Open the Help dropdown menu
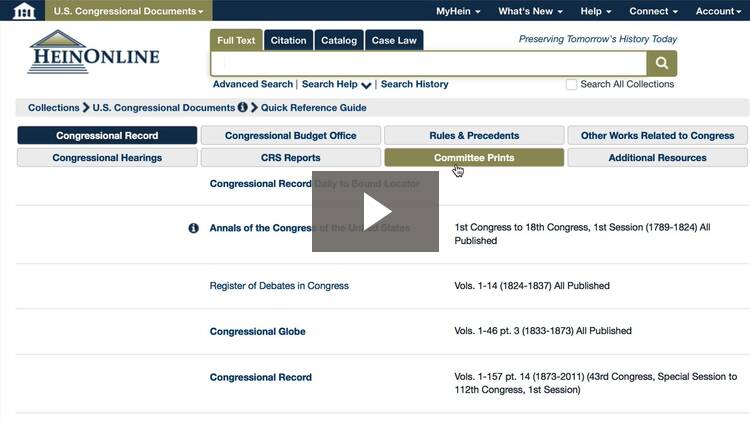Screen dimensions: 750x422 [596, 11]
